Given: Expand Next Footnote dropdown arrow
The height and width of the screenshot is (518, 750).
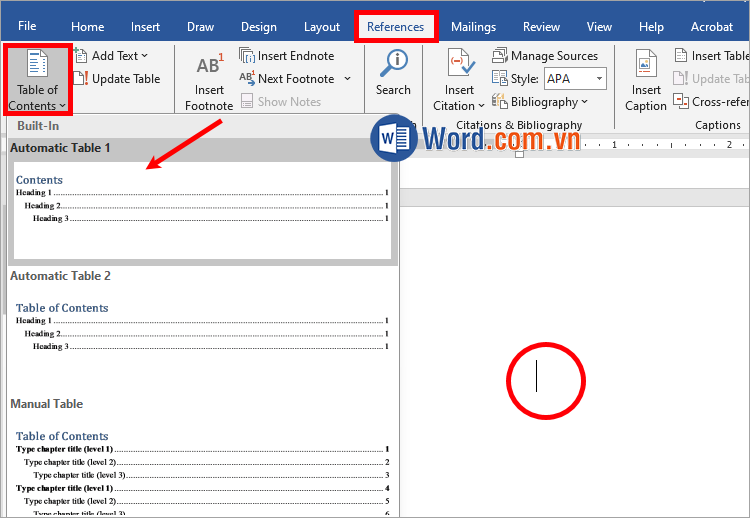Looking at the screenshot, I should (347, 79).
